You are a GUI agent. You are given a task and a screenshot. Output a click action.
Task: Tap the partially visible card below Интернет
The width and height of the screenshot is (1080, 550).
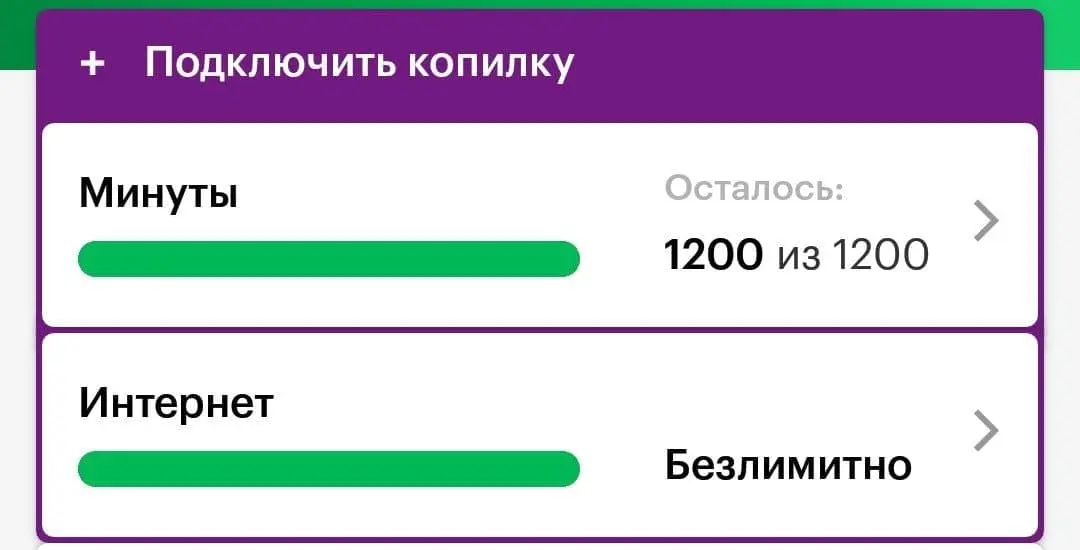540,547
